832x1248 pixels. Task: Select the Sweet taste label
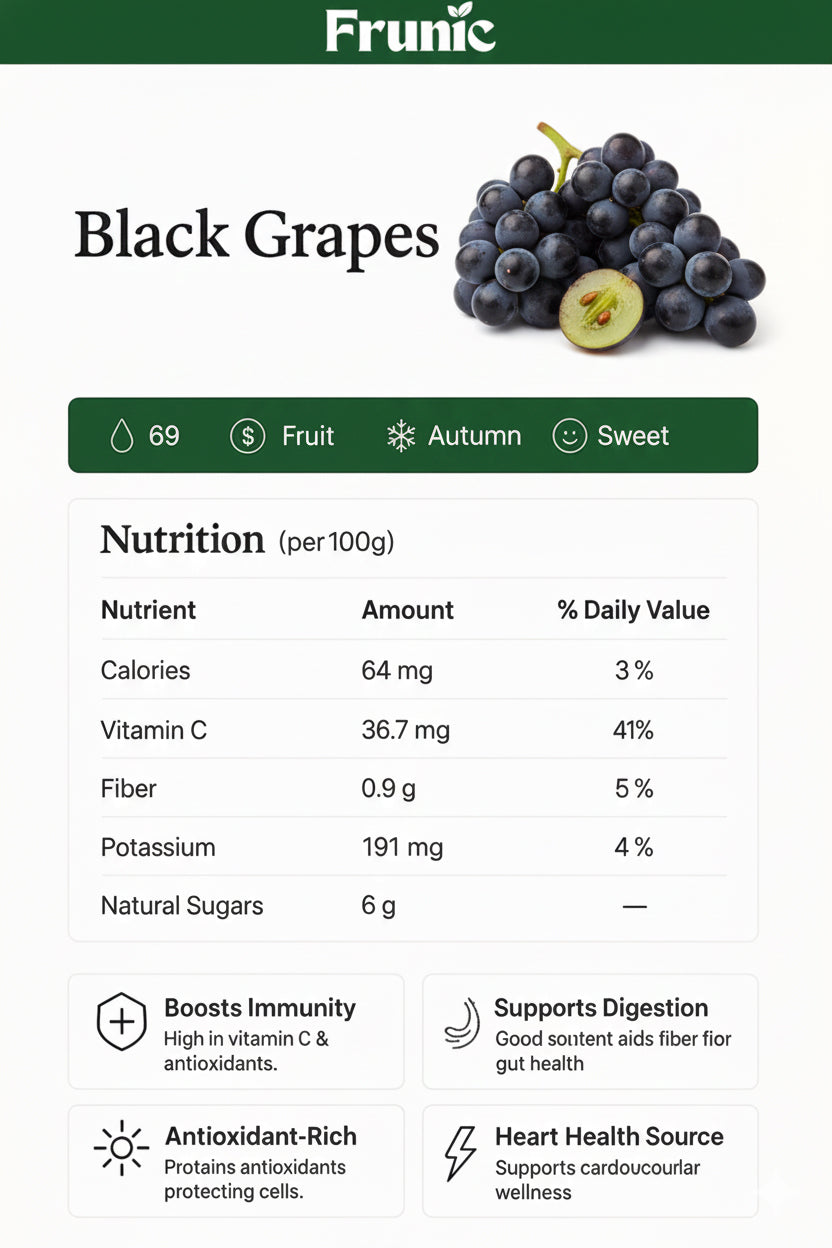coord(633,436)
